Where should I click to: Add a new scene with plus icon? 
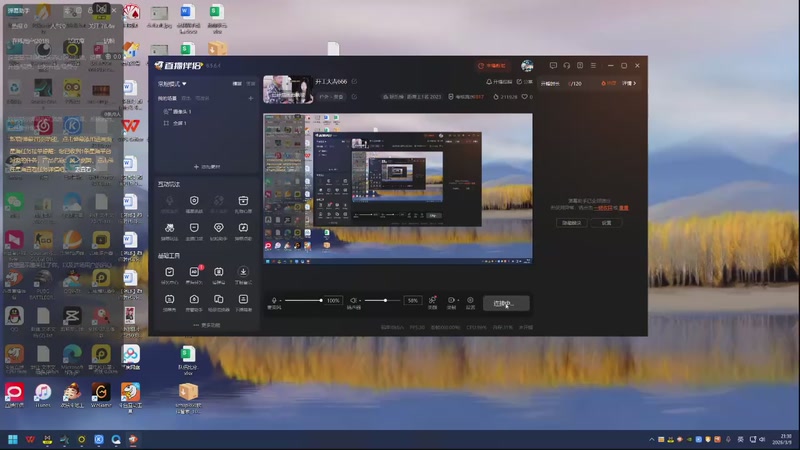(251, 98)
